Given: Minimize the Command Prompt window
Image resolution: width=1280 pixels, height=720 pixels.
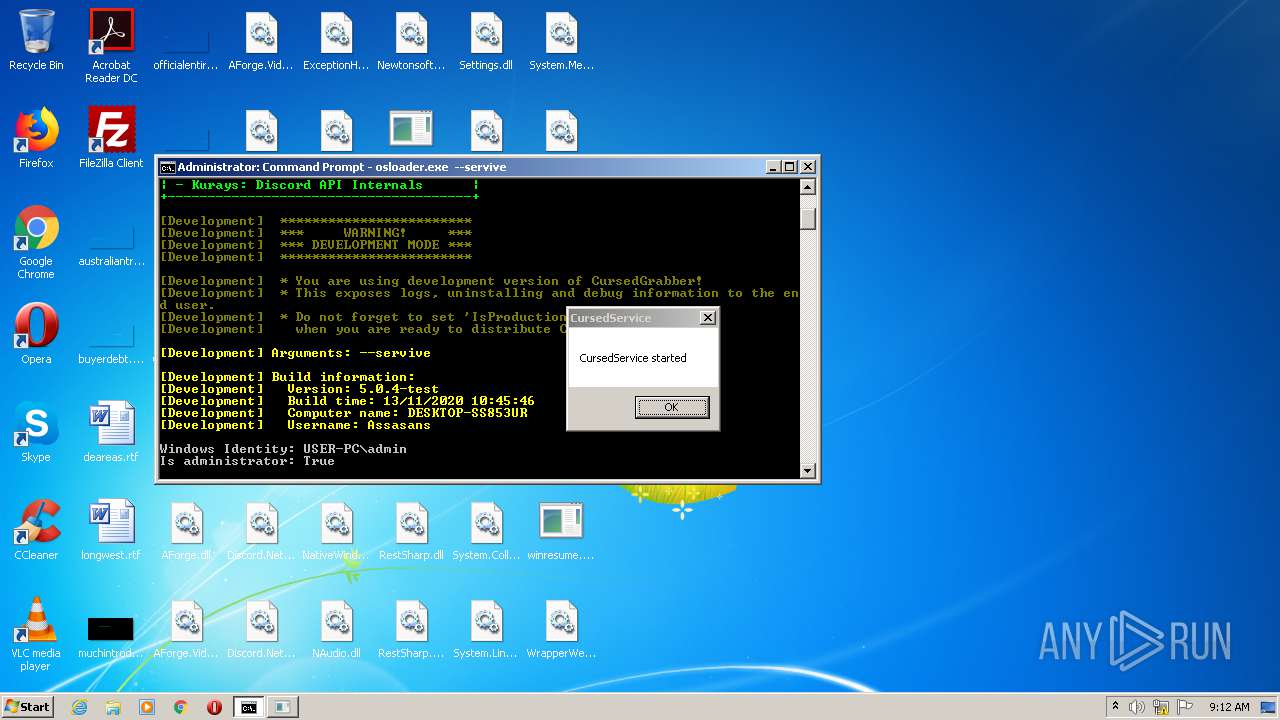Looking at the screenshot, I should [773, 167].
